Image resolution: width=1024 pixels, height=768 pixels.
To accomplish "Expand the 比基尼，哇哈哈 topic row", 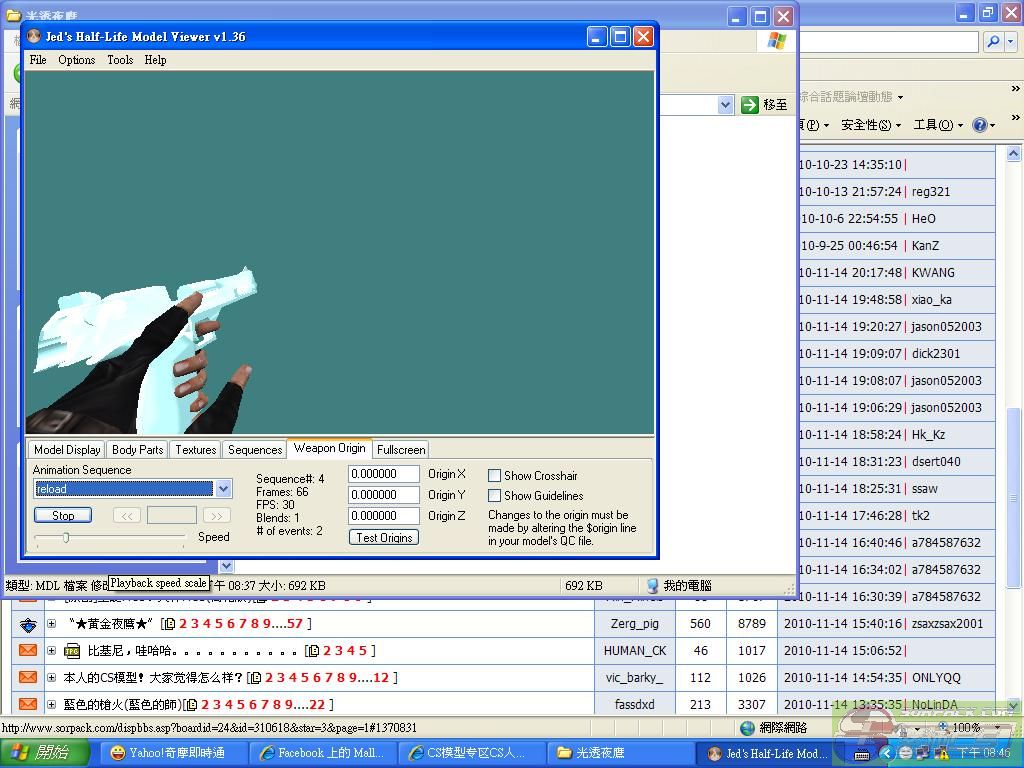I will (x=52, y=650).
